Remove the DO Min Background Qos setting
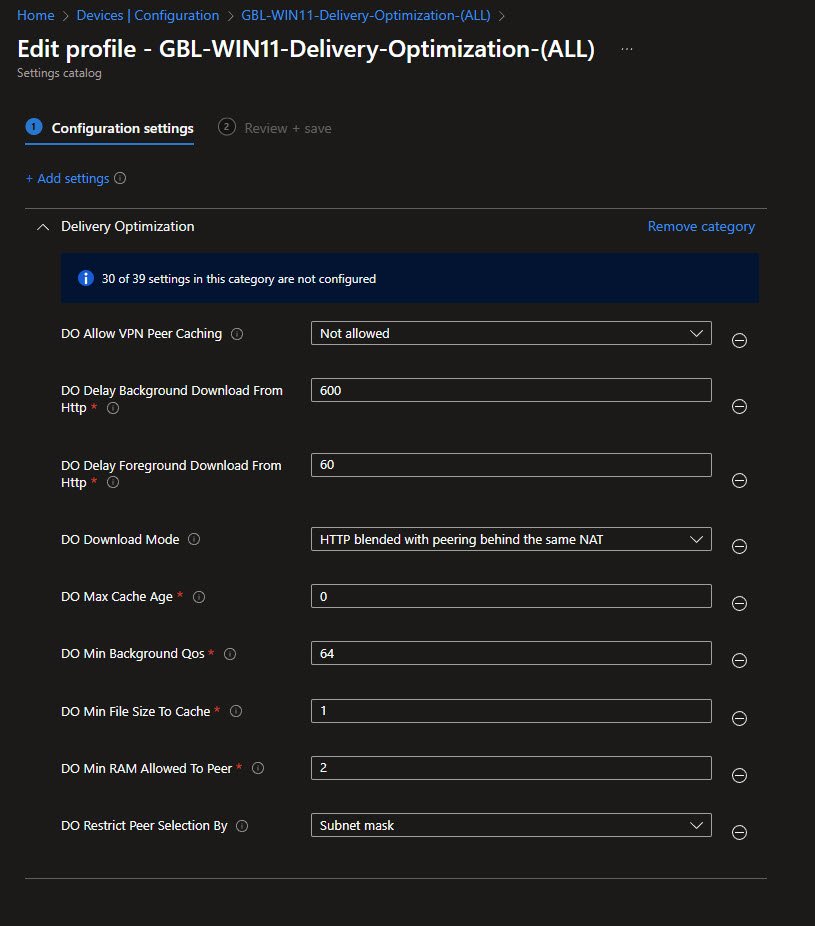 click(x=740, y=660)
